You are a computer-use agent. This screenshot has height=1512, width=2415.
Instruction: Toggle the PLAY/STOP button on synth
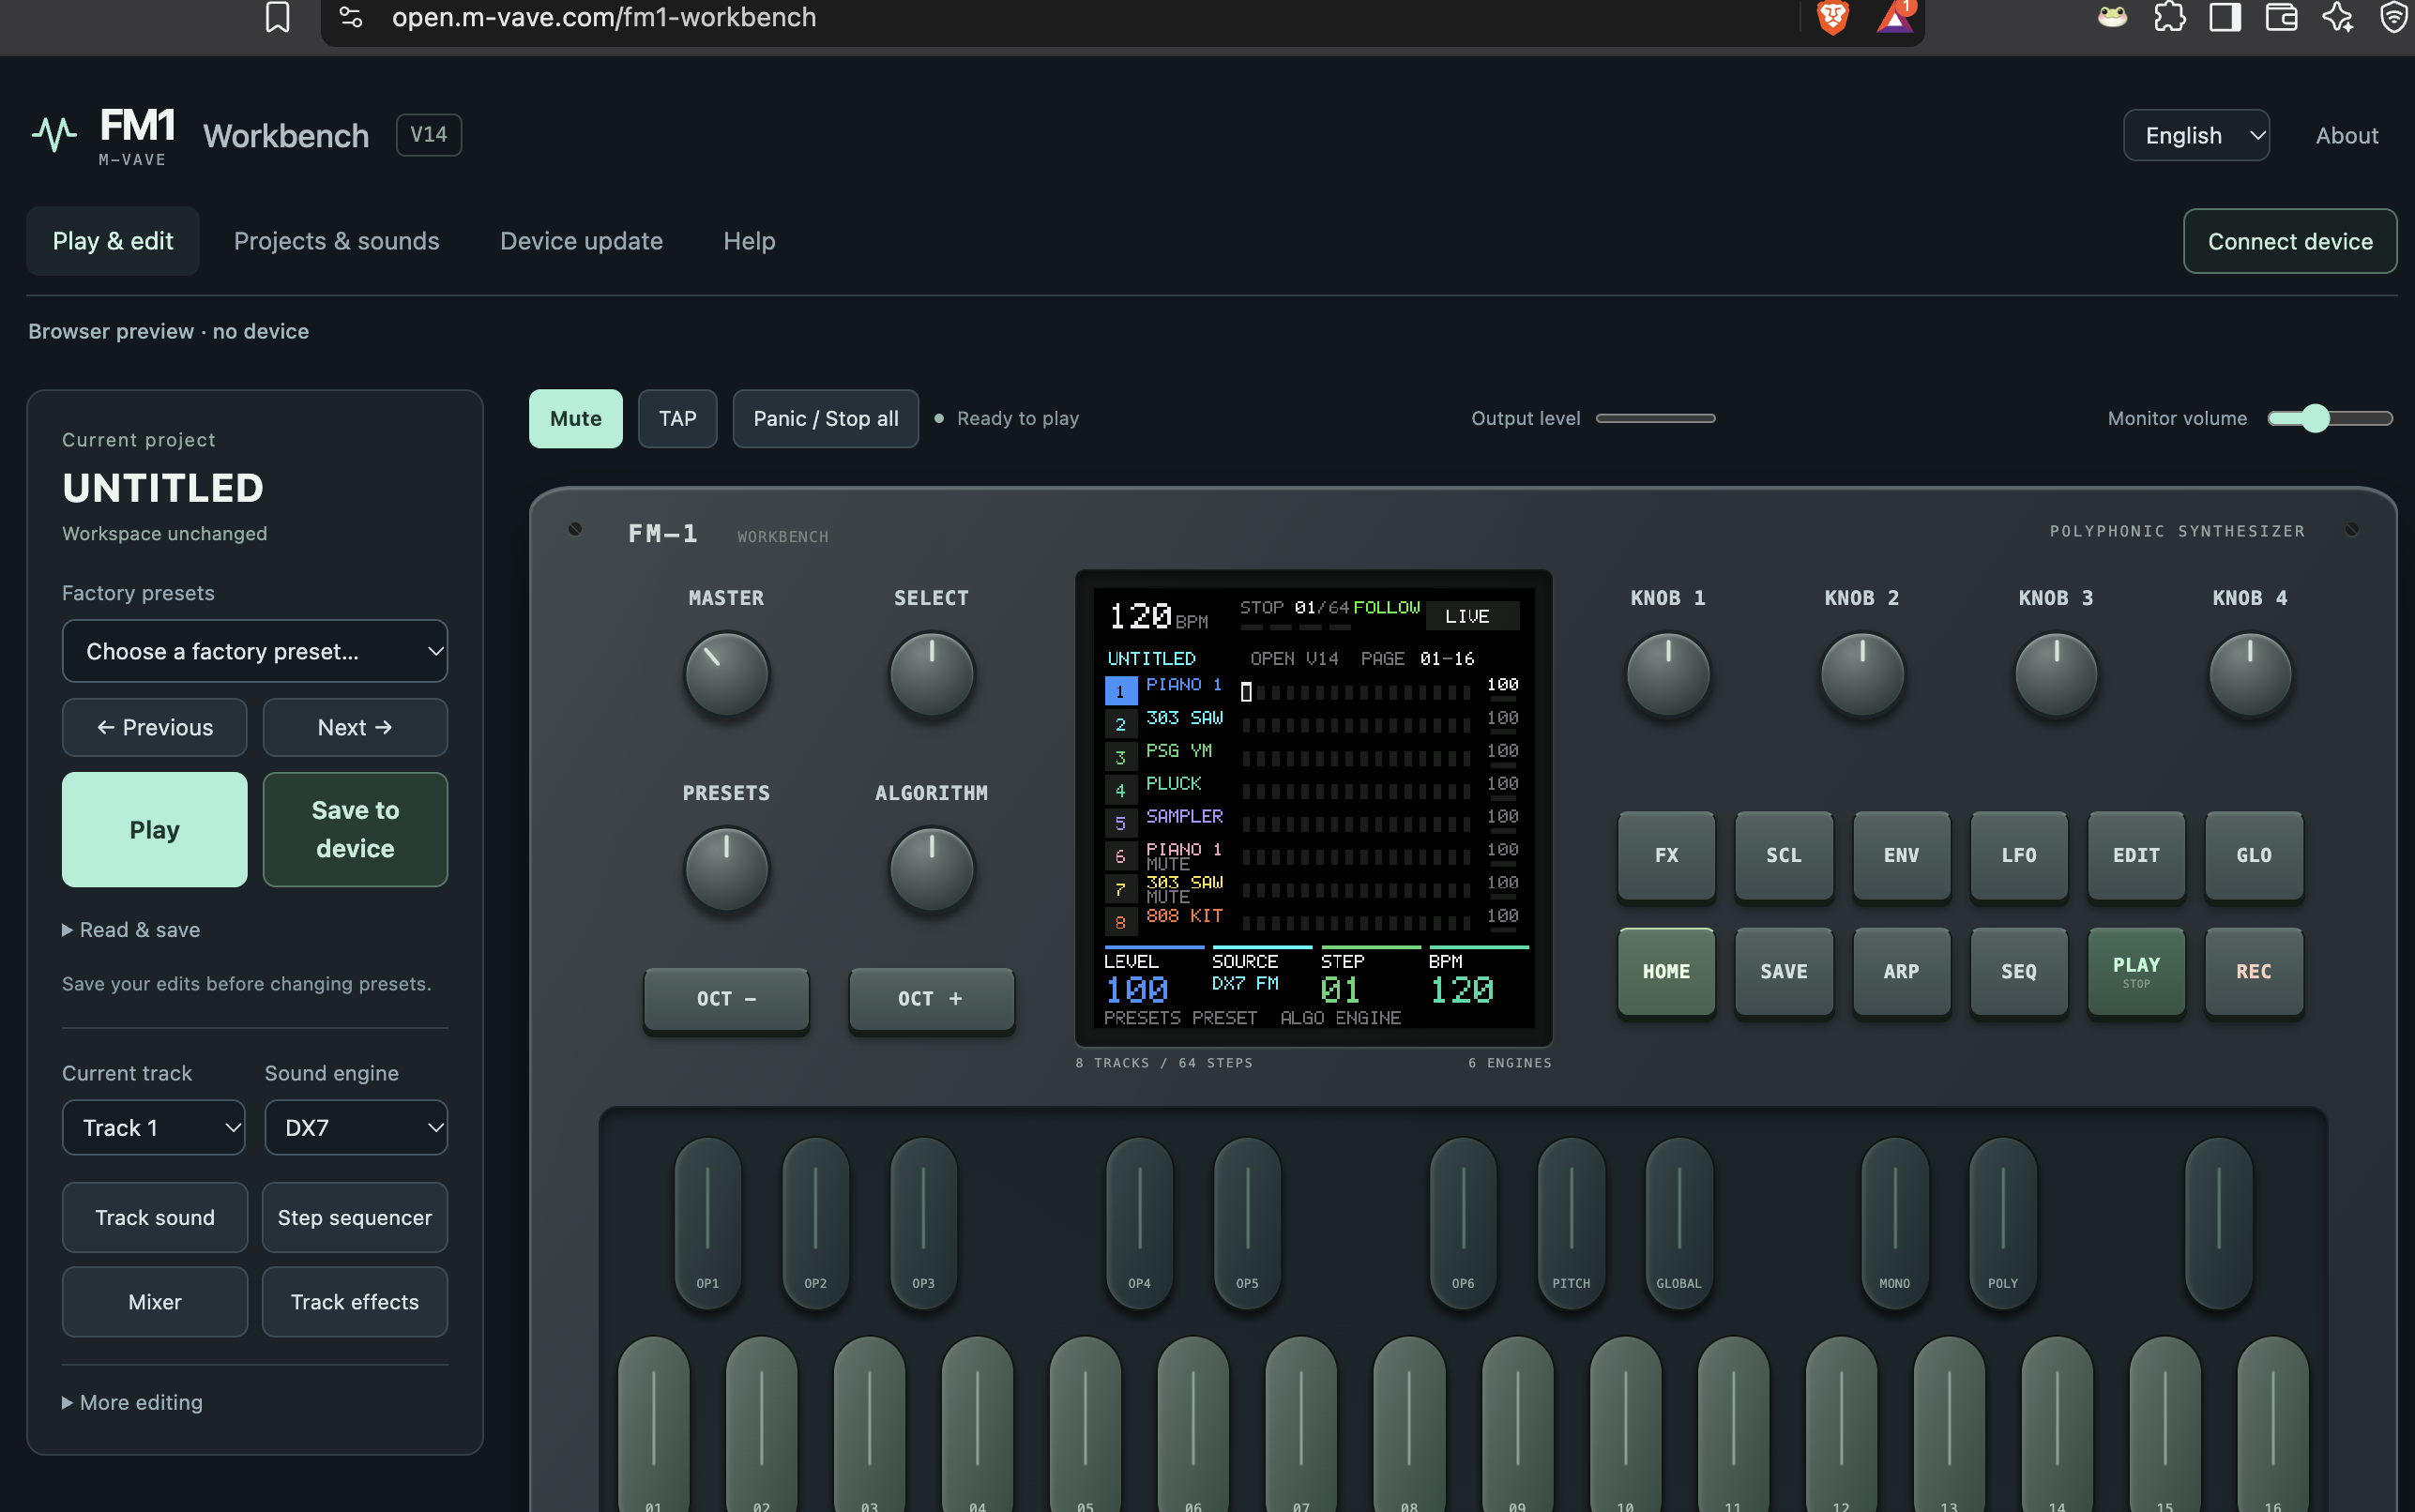click(2136, 971)
